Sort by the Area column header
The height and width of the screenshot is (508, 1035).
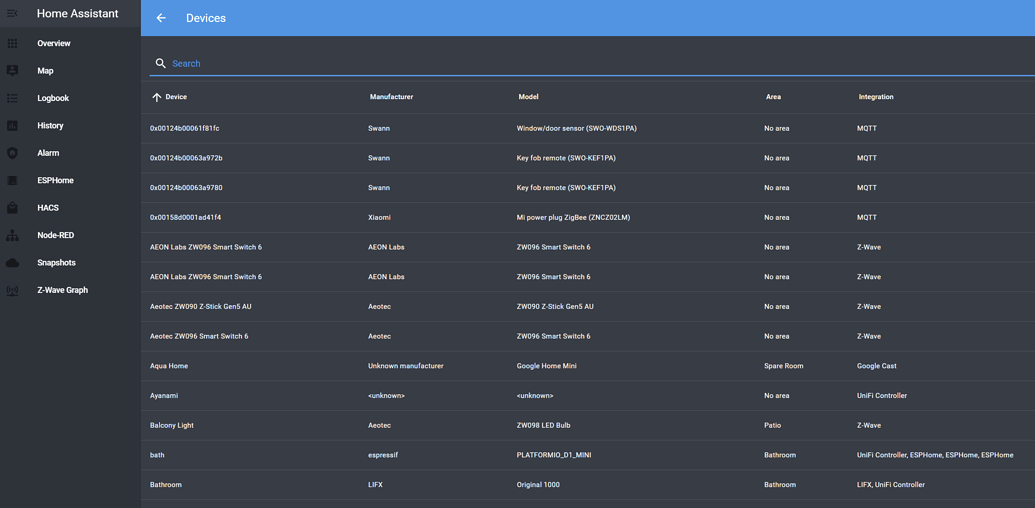[773, 97]
